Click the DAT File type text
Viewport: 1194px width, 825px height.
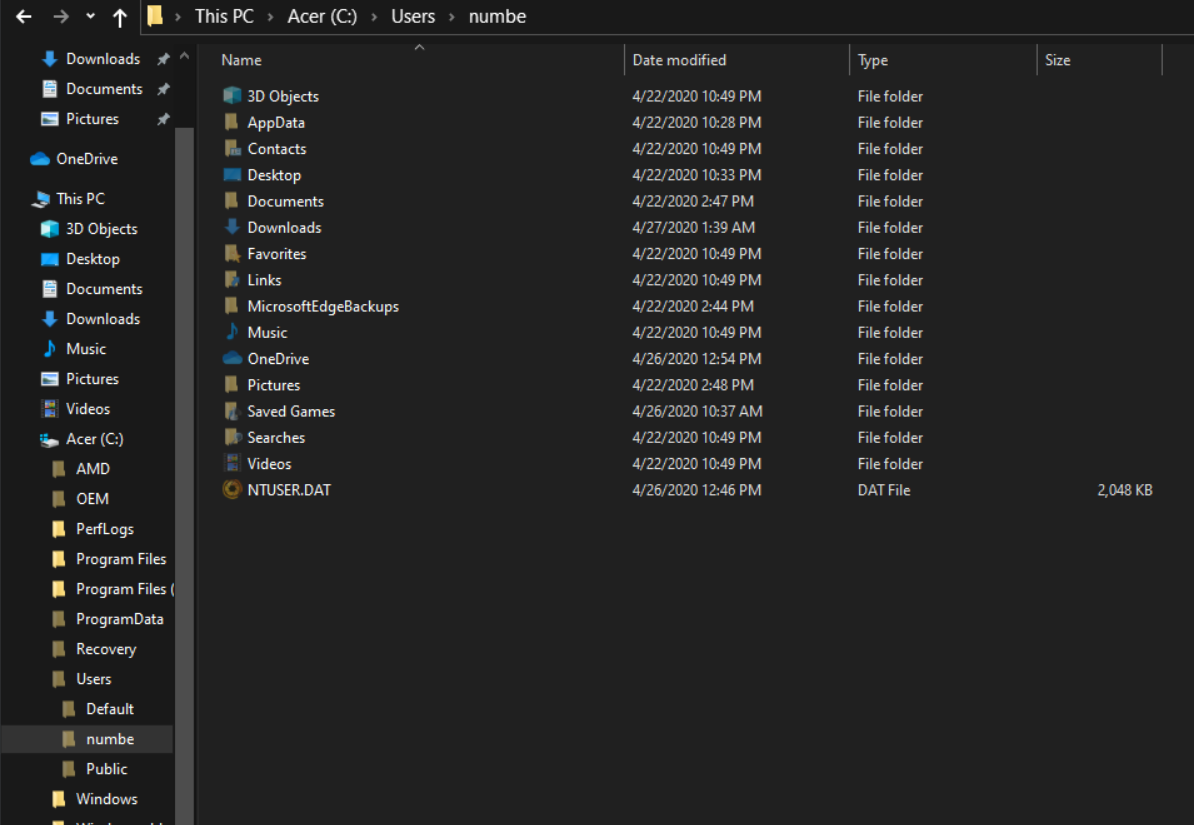coord(883,490)
